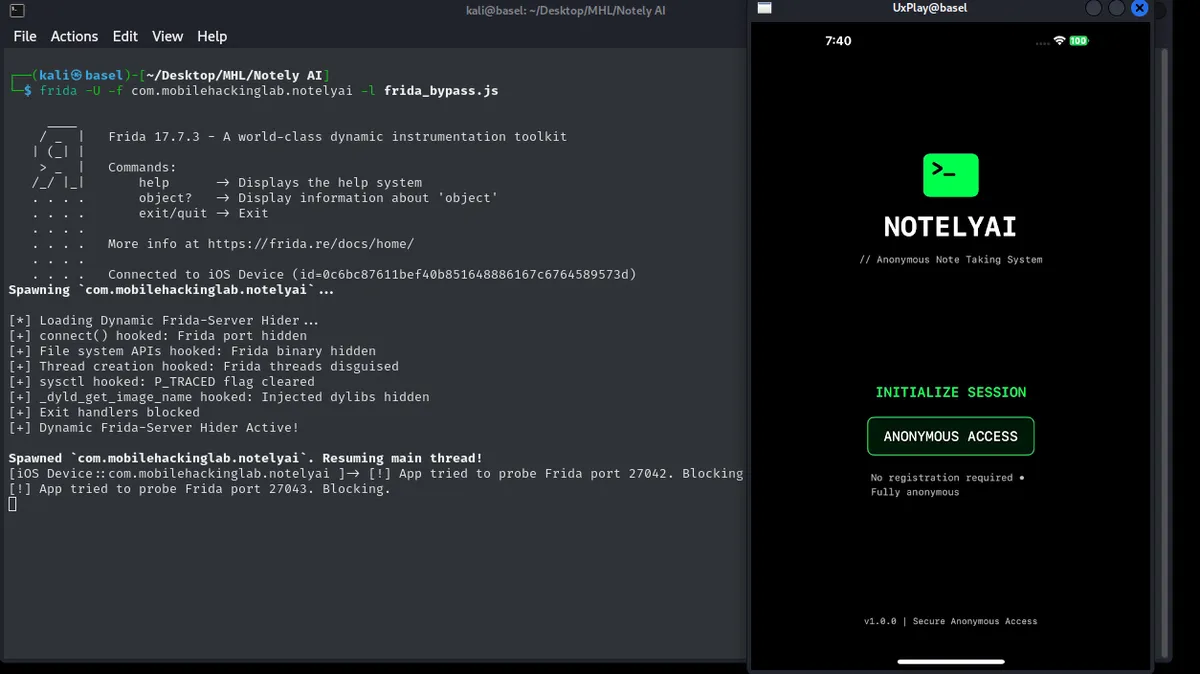Click the 'Exit handlers blocked' line
Image resolution: width=1200 pixels, height=674 pixels.
coord(104,412)
